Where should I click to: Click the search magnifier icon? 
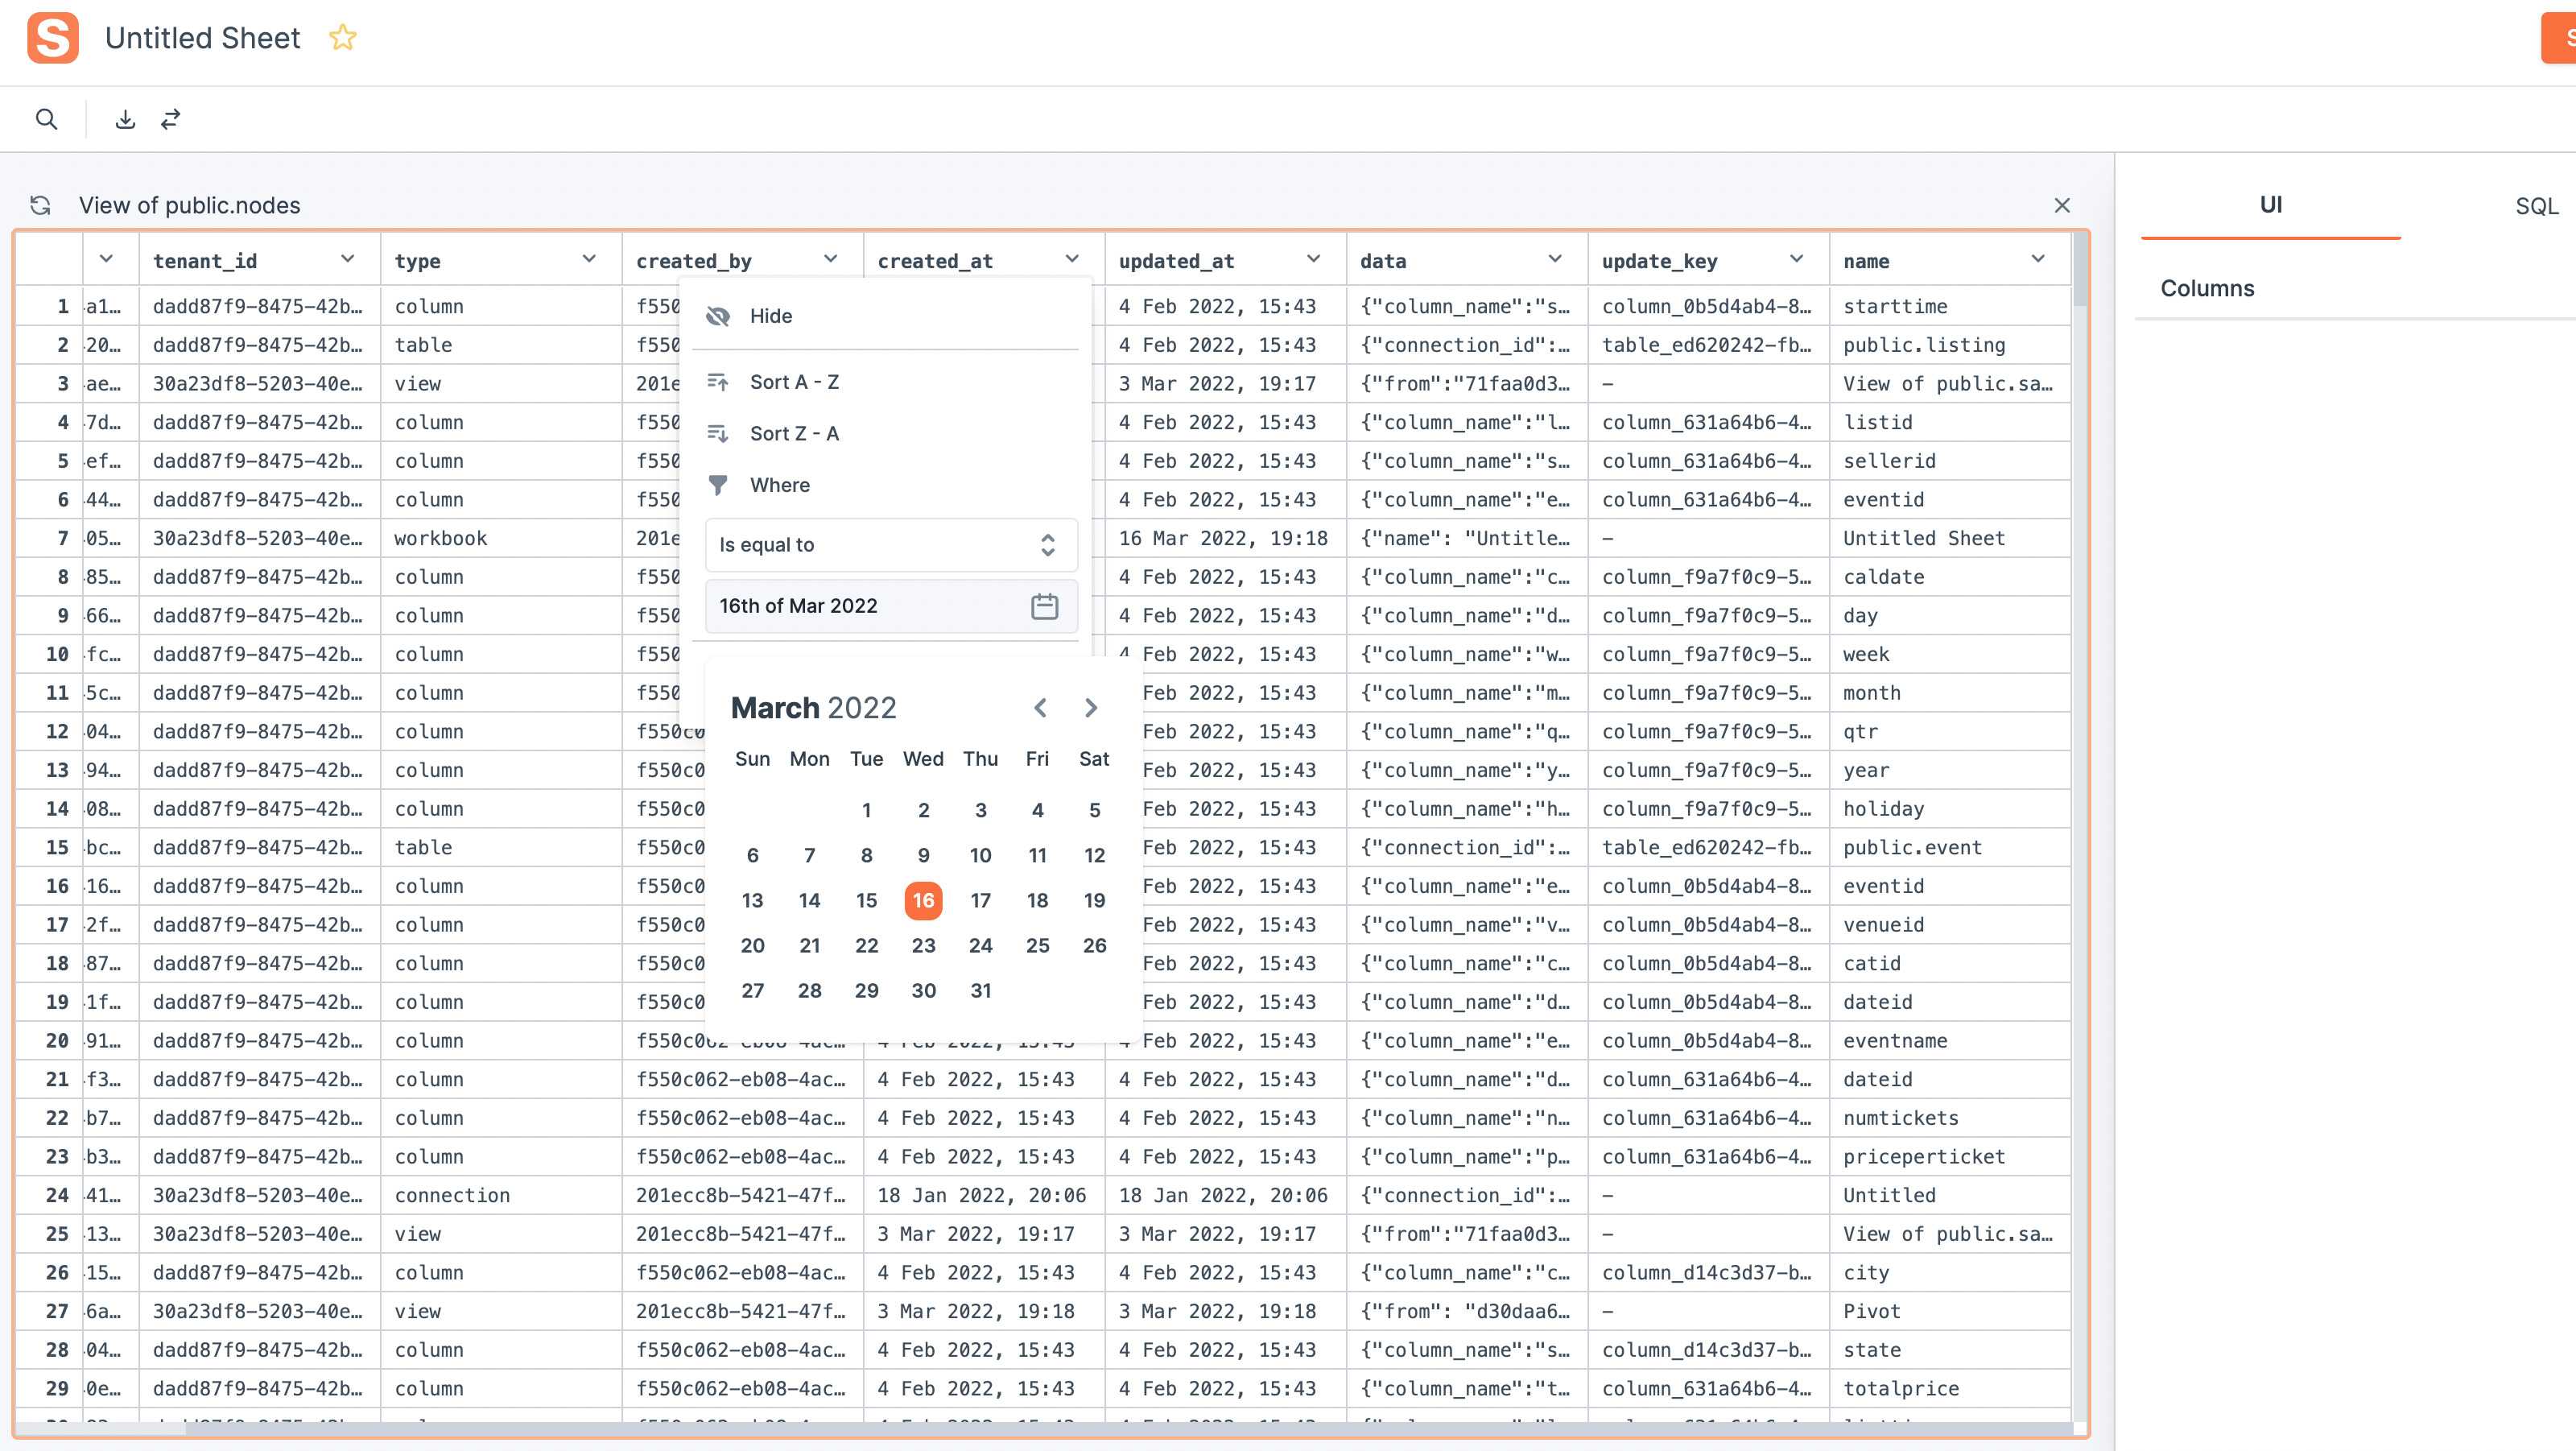click(46, 119)
